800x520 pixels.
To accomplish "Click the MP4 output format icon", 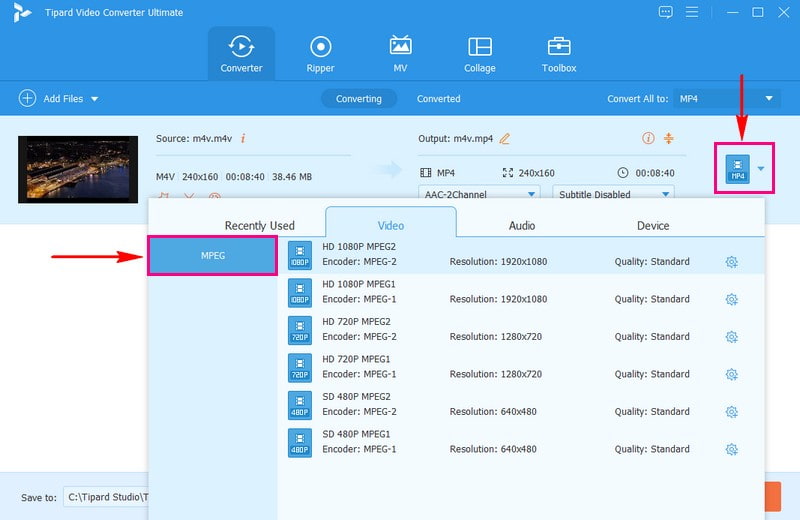I will point(737,169).
